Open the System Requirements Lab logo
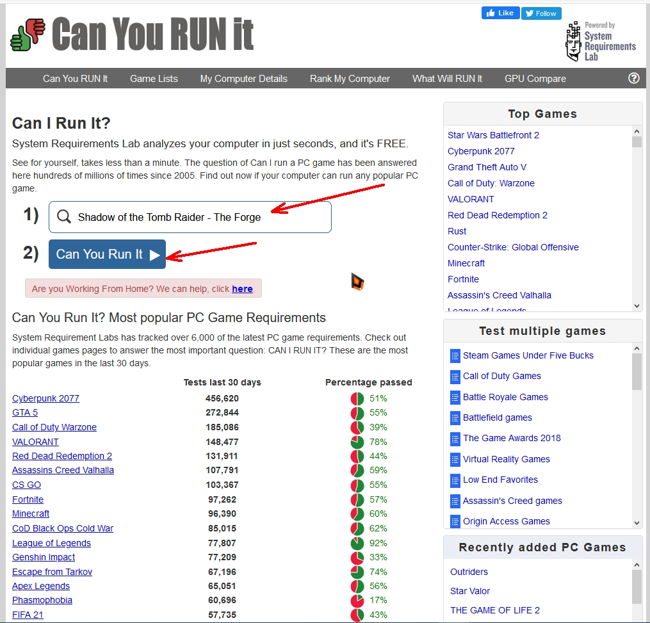Screen dimensions: 650x623 [600, 41]
